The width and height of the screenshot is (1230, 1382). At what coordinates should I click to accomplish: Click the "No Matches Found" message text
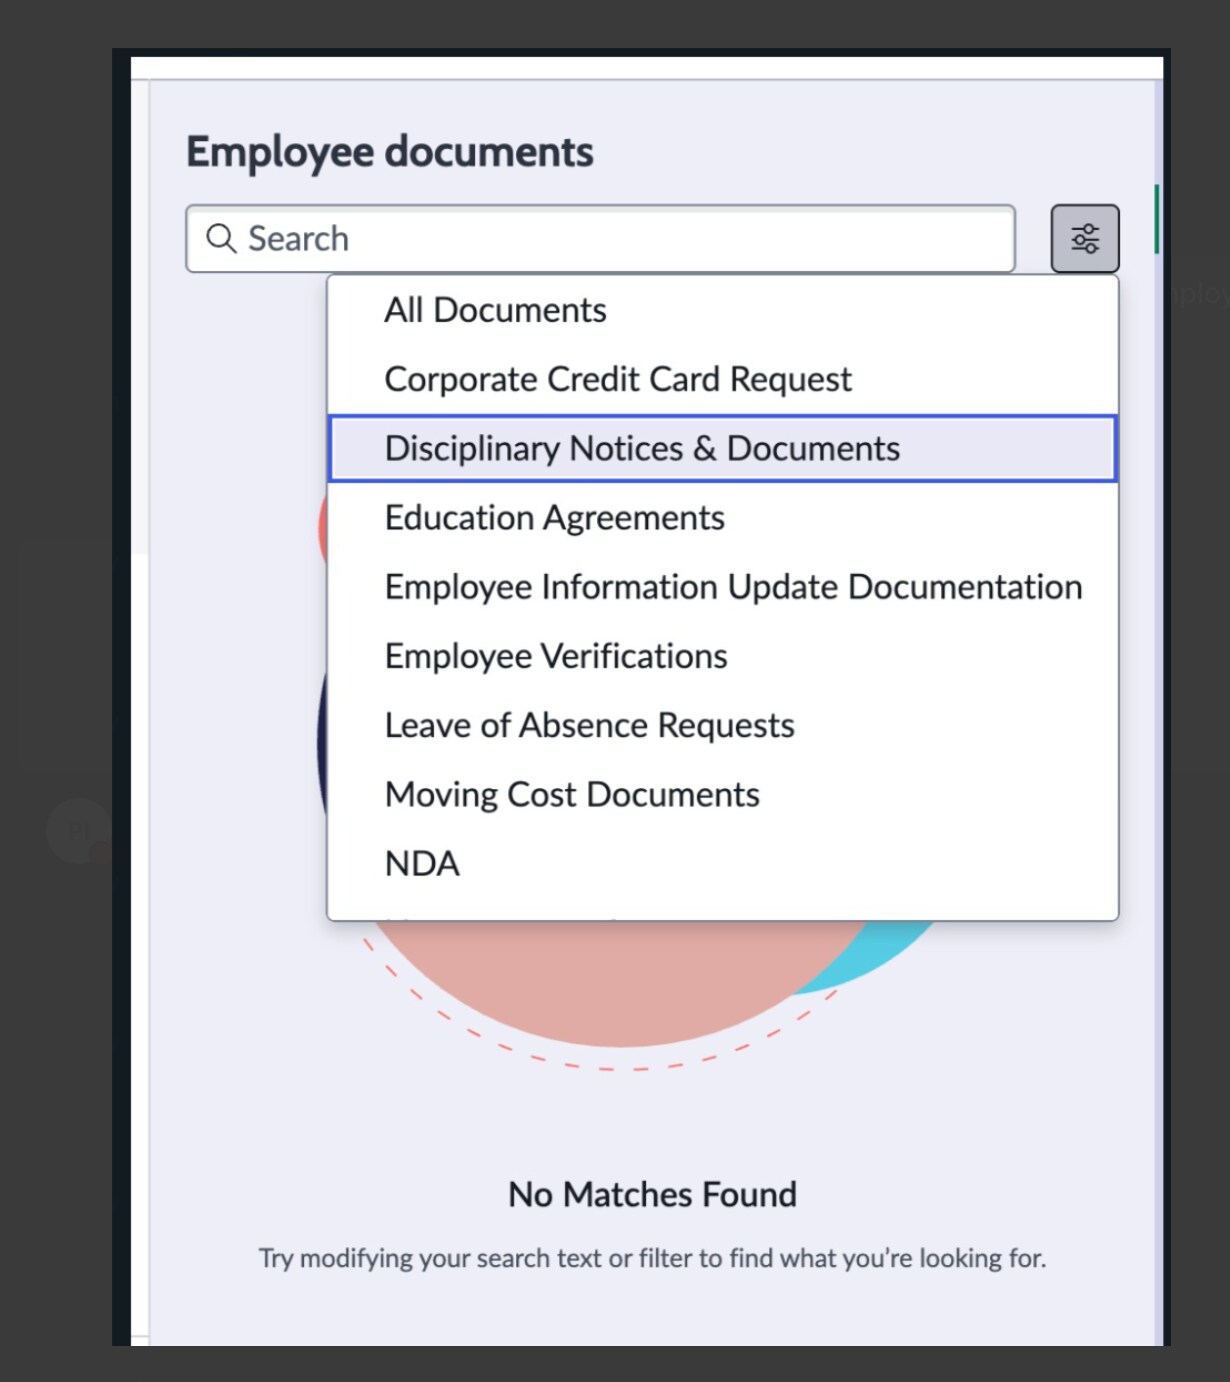click(652, 1194)
